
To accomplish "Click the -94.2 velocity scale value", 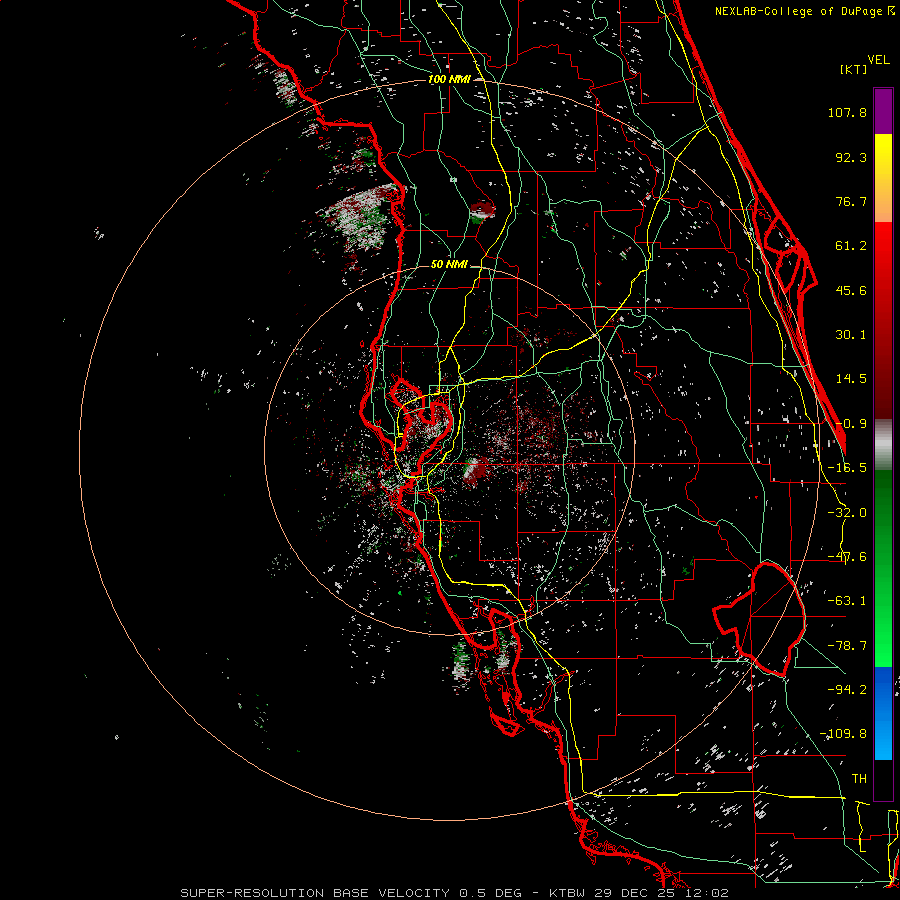I will click(x=847, y=689).
